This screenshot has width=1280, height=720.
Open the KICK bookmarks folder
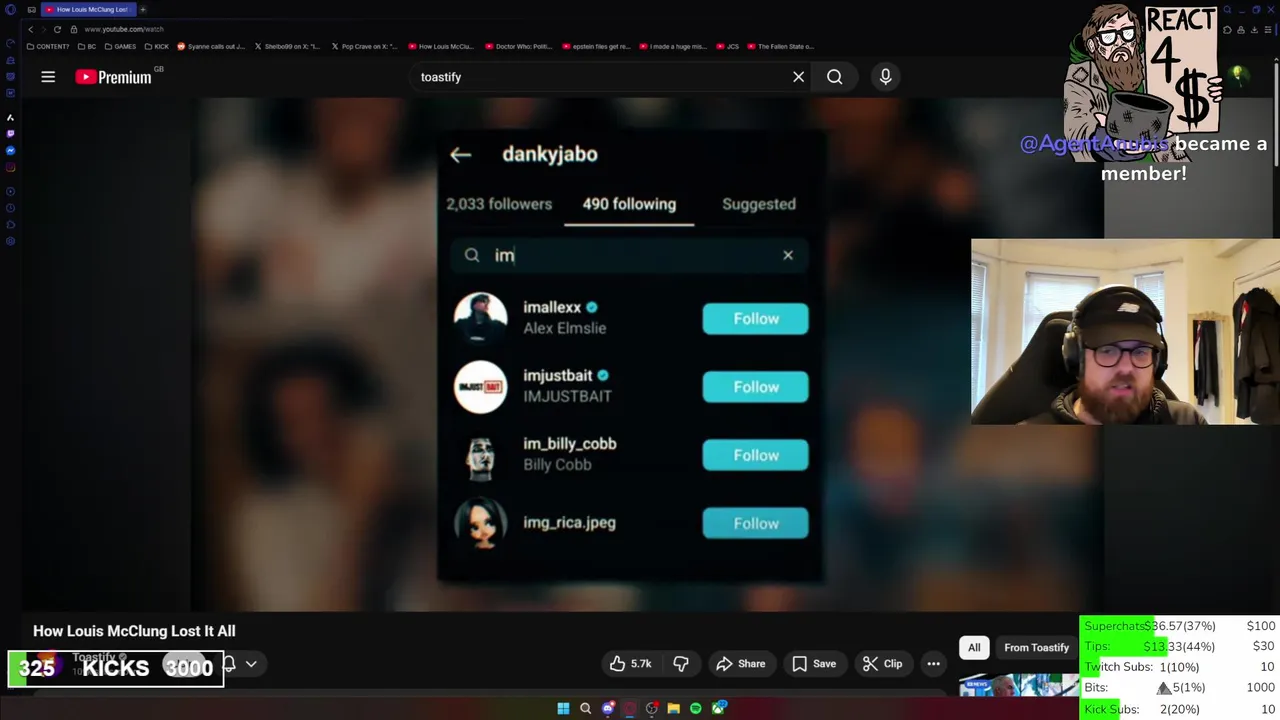[157, 46]
